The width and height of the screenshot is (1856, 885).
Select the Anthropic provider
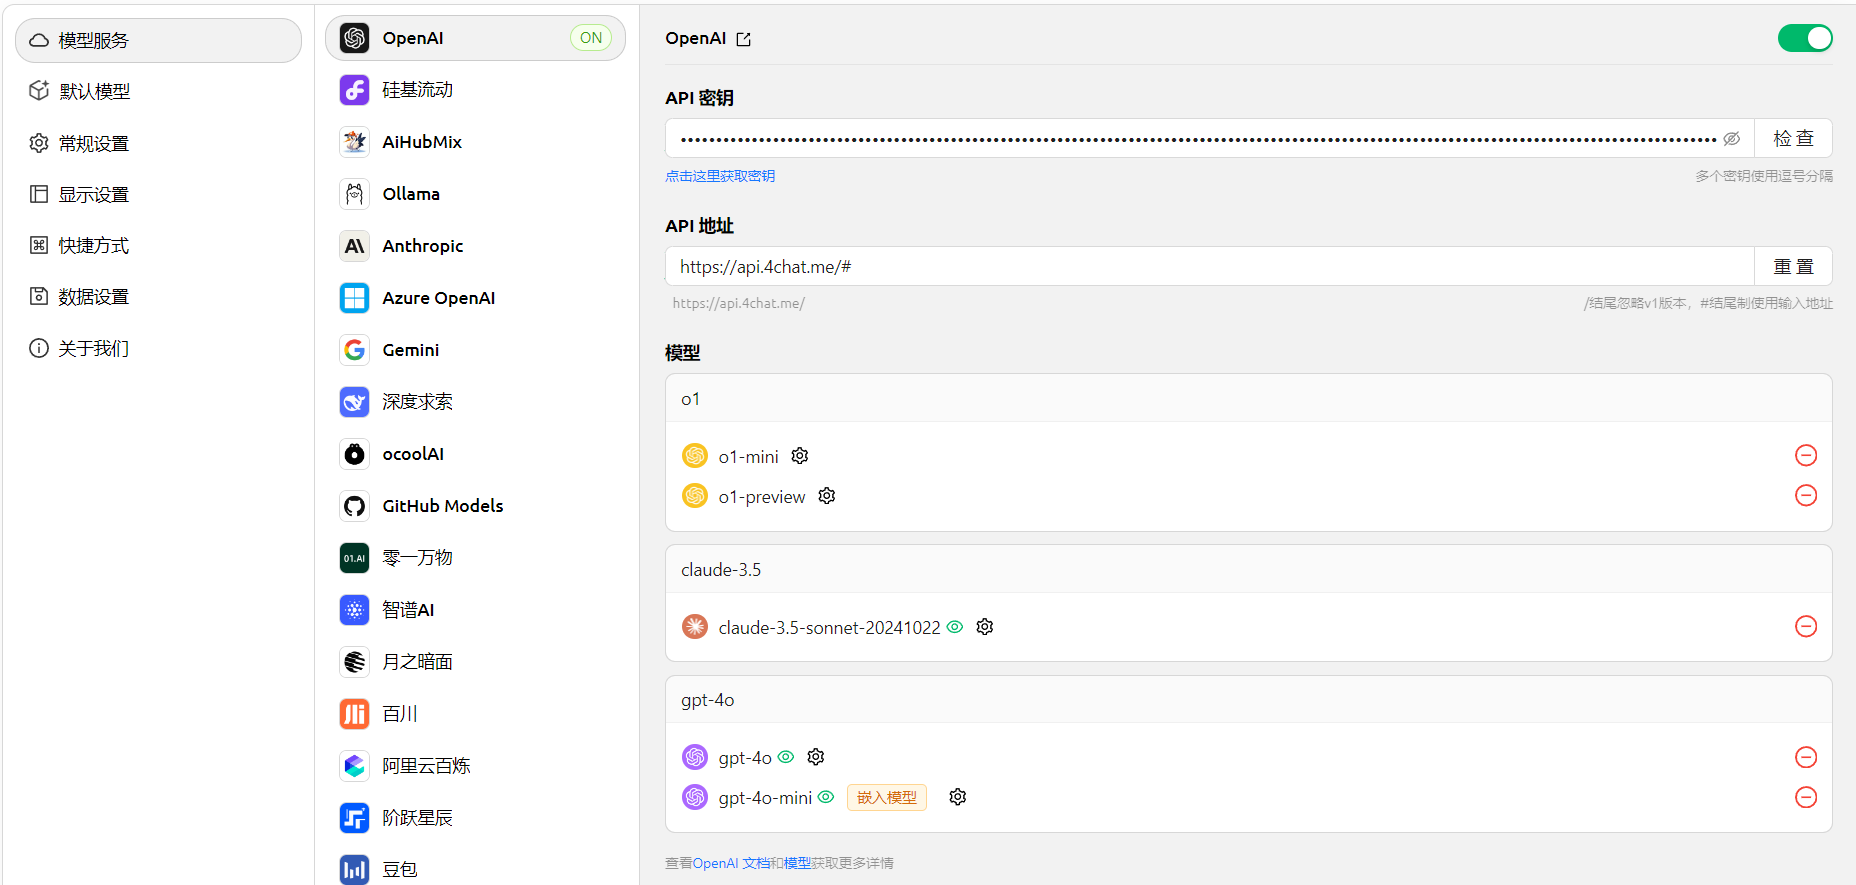(x=475, y=246)
